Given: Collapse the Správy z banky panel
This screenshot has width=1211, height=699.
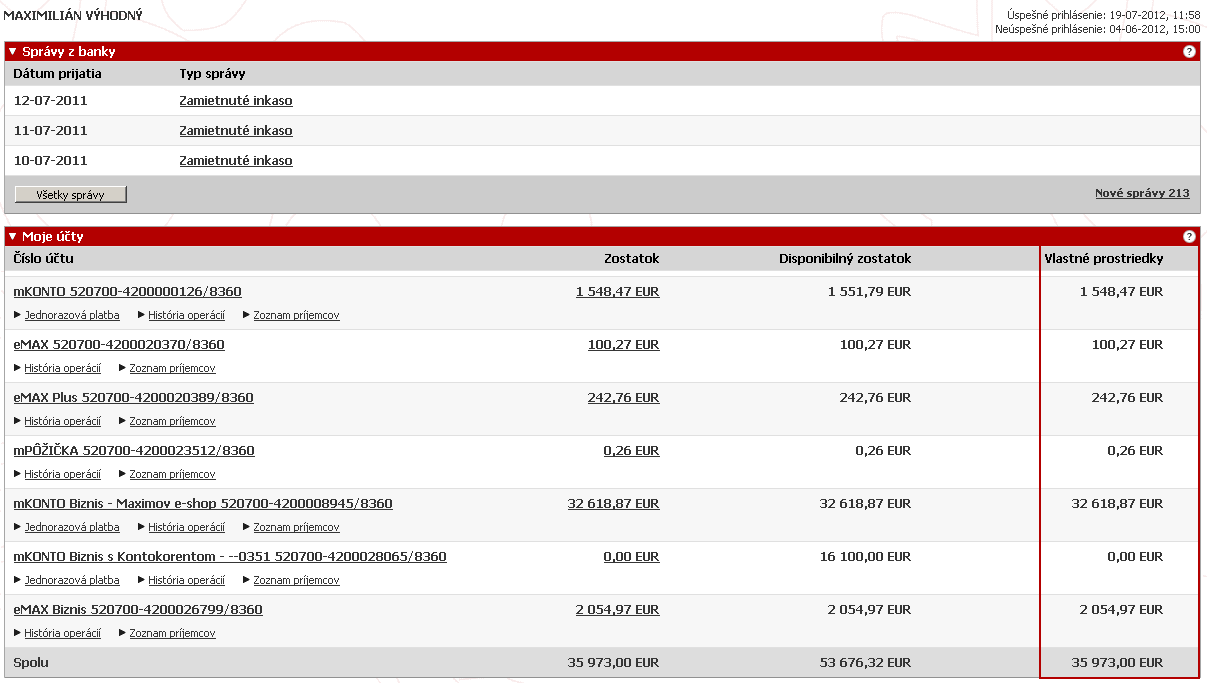Looking at the screenshot, I should (13, 51).
